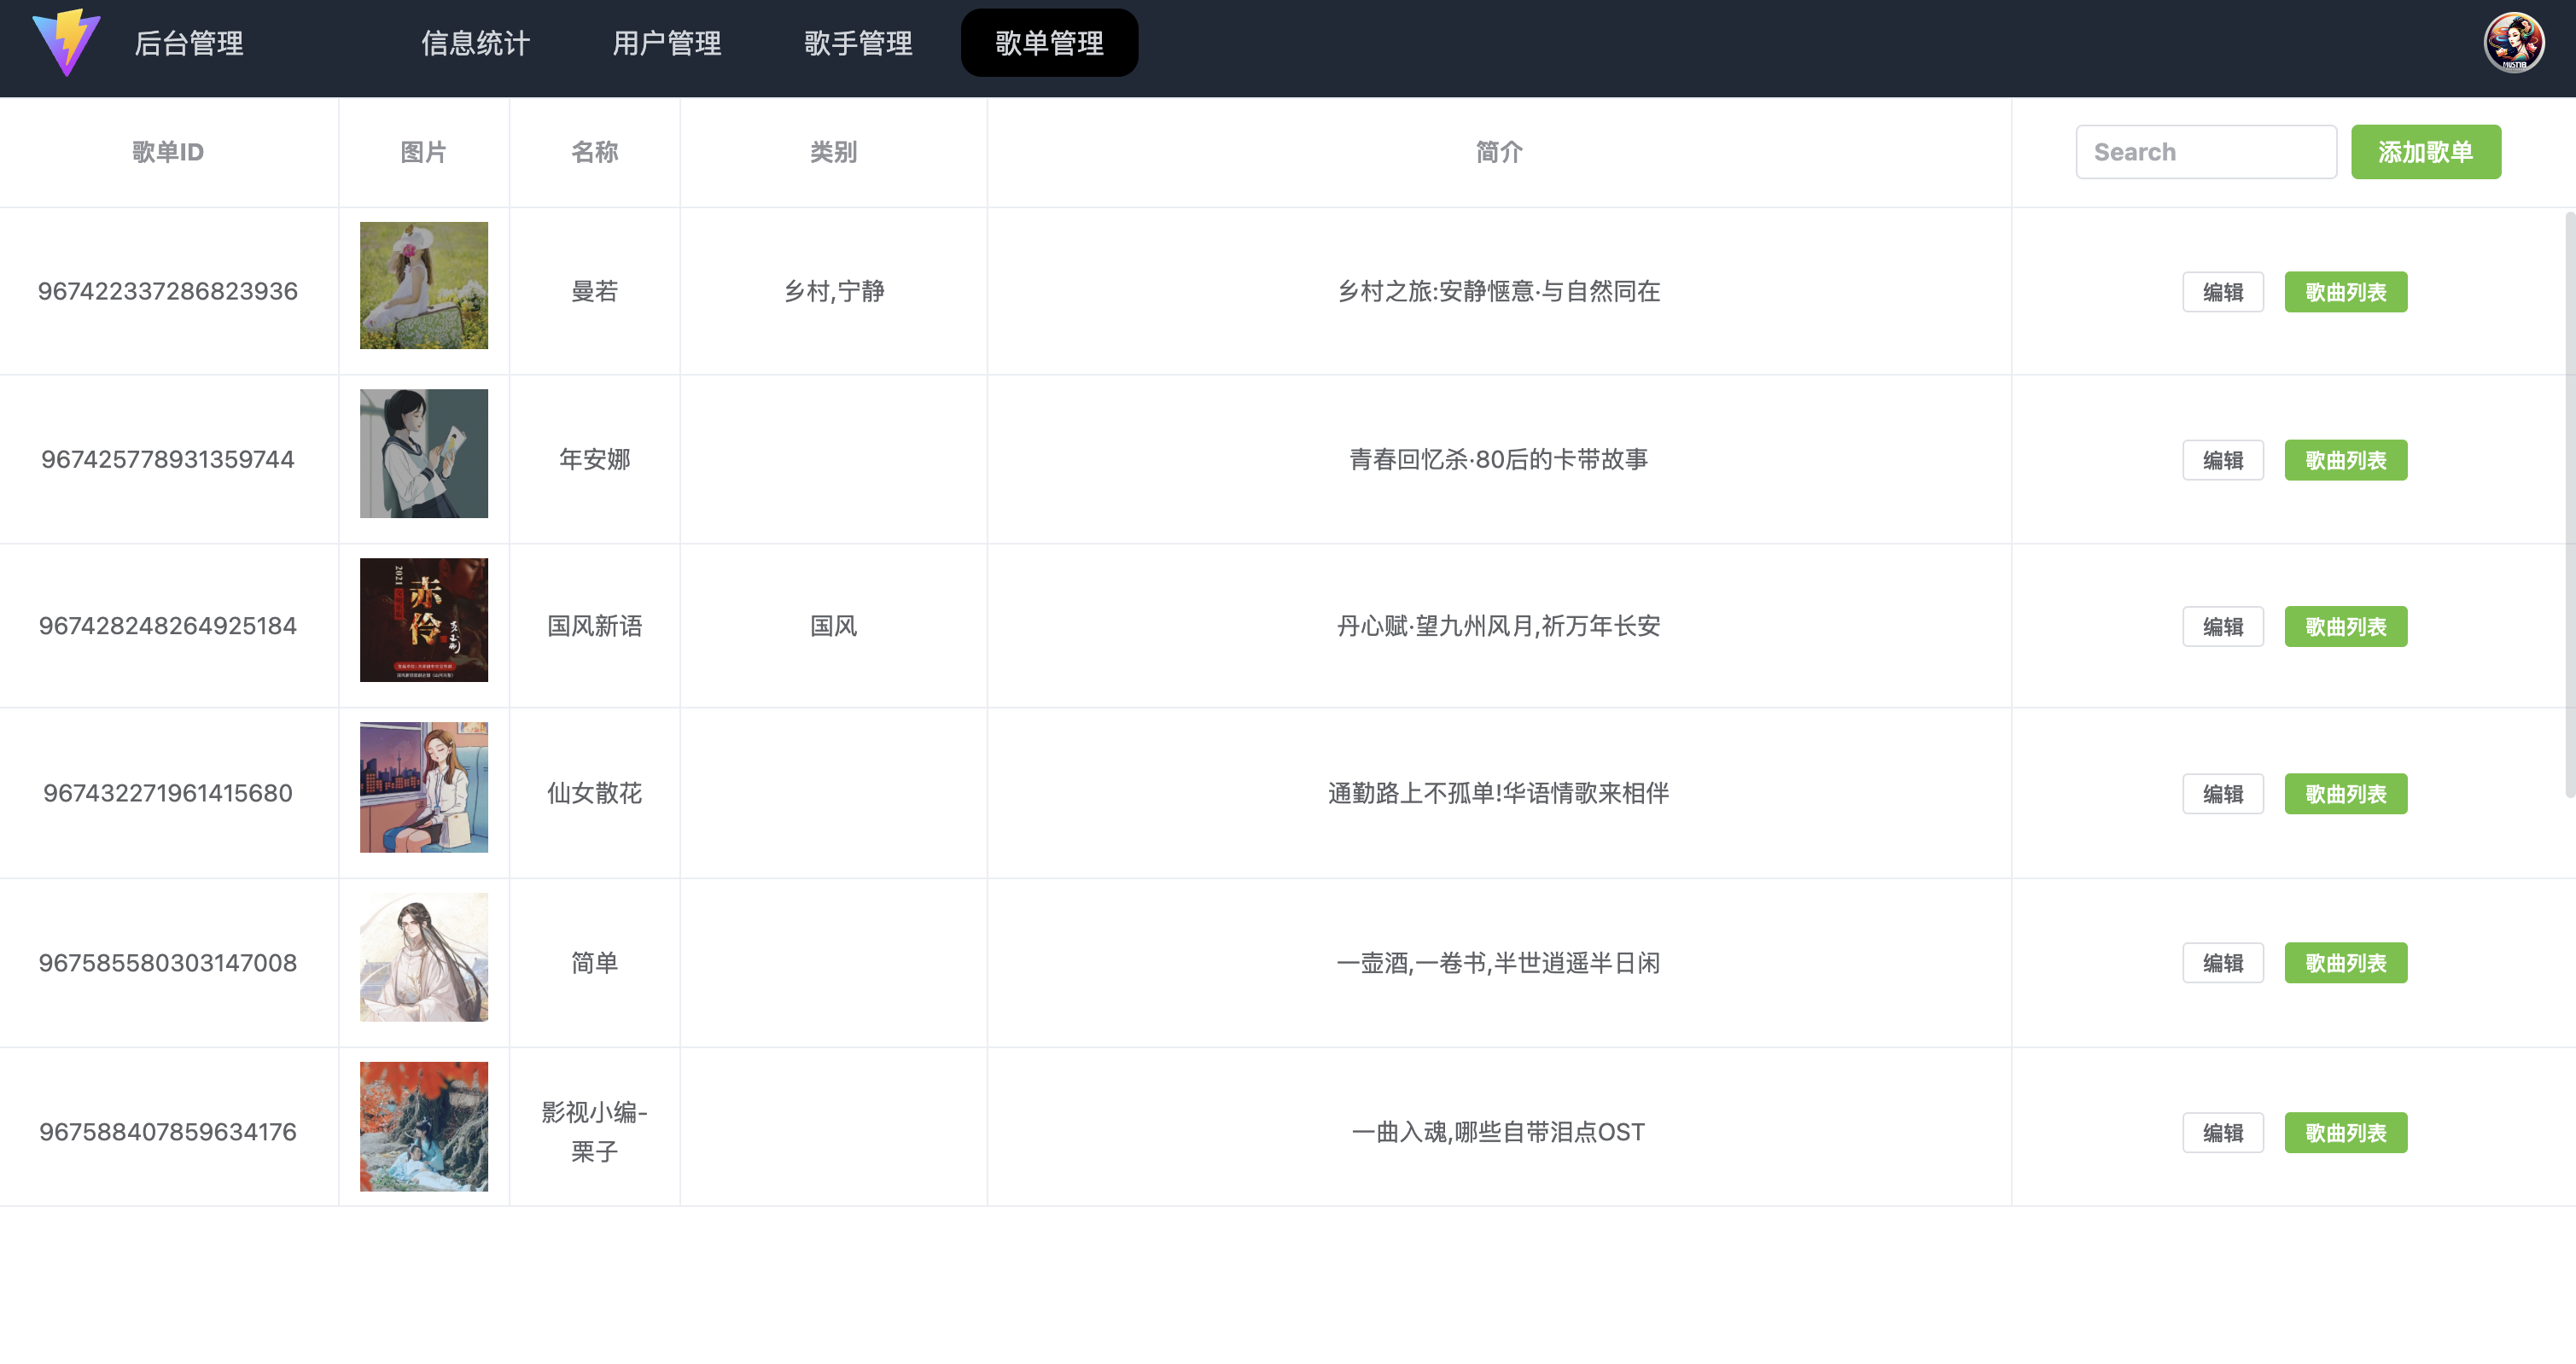The height and width of the screenshot is (1364, 2576).
Task: Click the 添加歌单 button
Action: tap(2426, 151)
